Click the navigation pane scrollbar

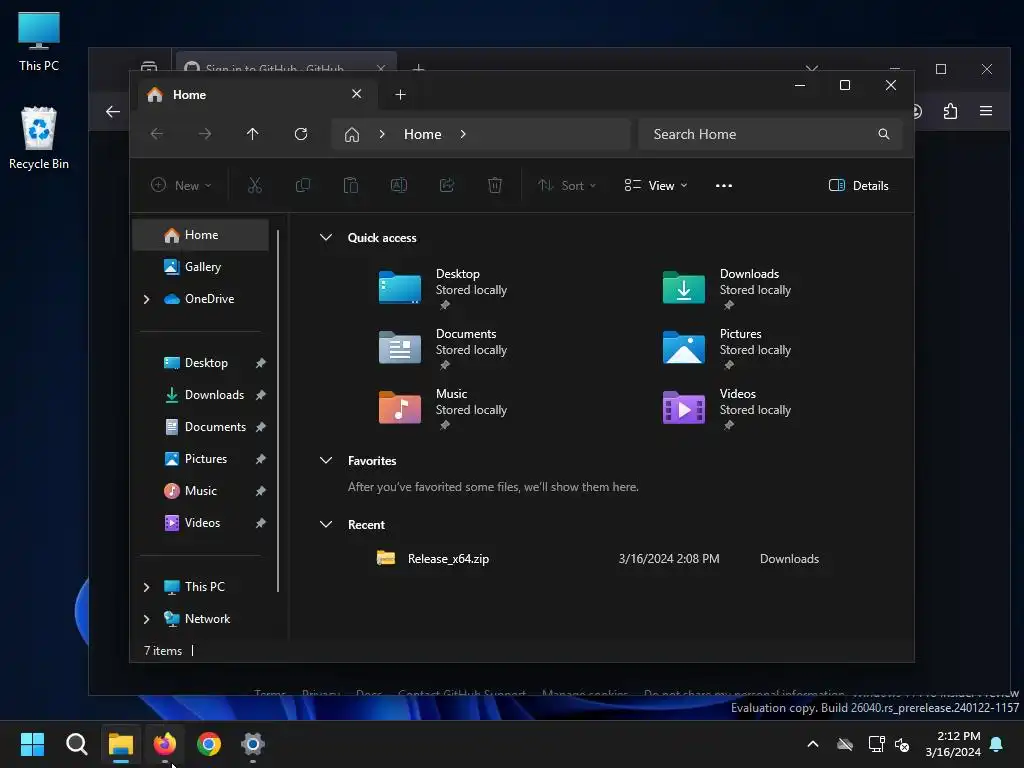(278, 411)
